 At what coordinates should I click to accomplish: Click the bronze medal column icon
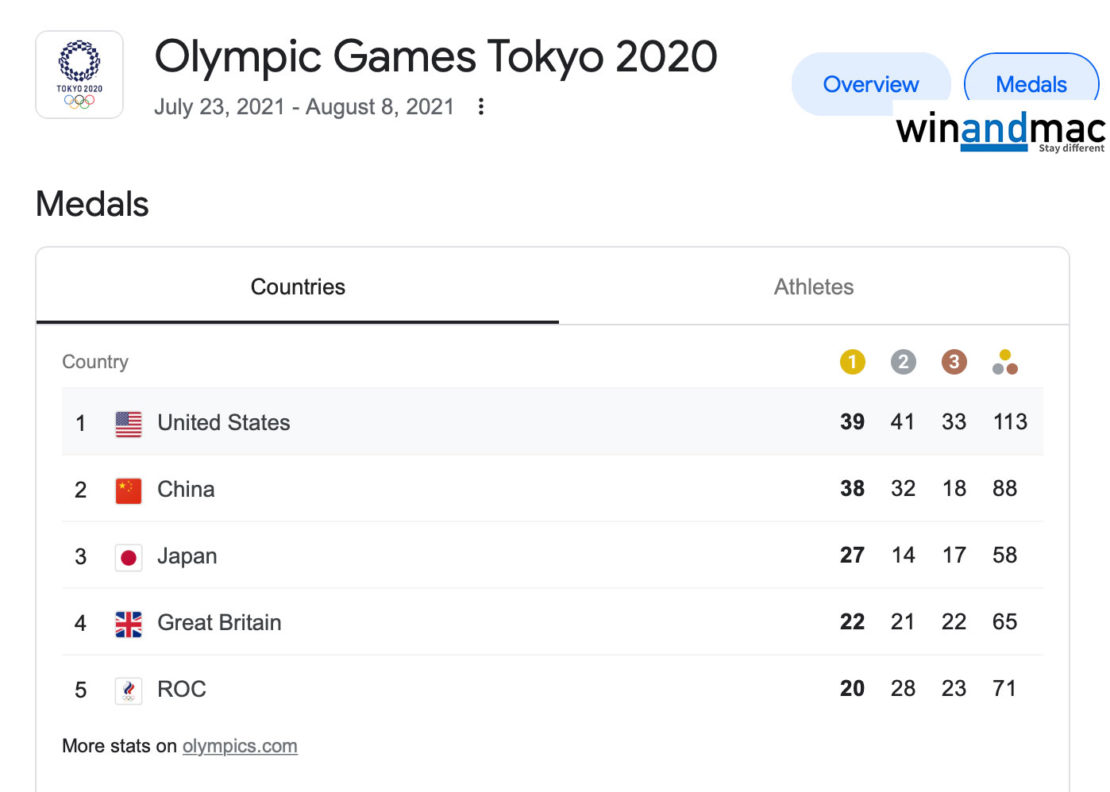click(954, 362)
